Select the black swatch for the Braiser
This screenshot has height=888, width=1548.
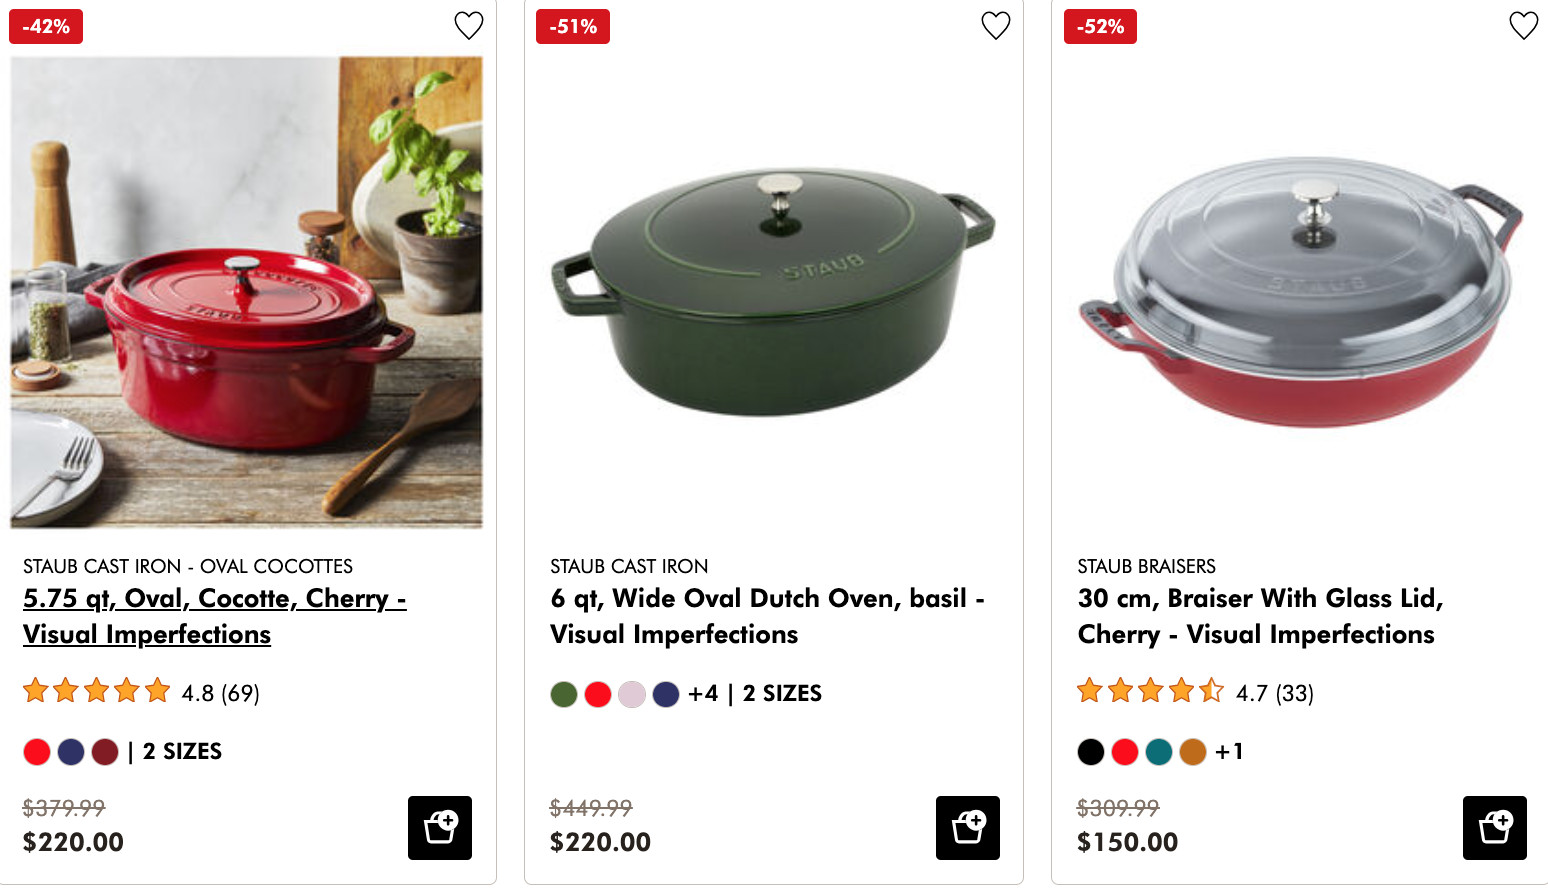1091,752
